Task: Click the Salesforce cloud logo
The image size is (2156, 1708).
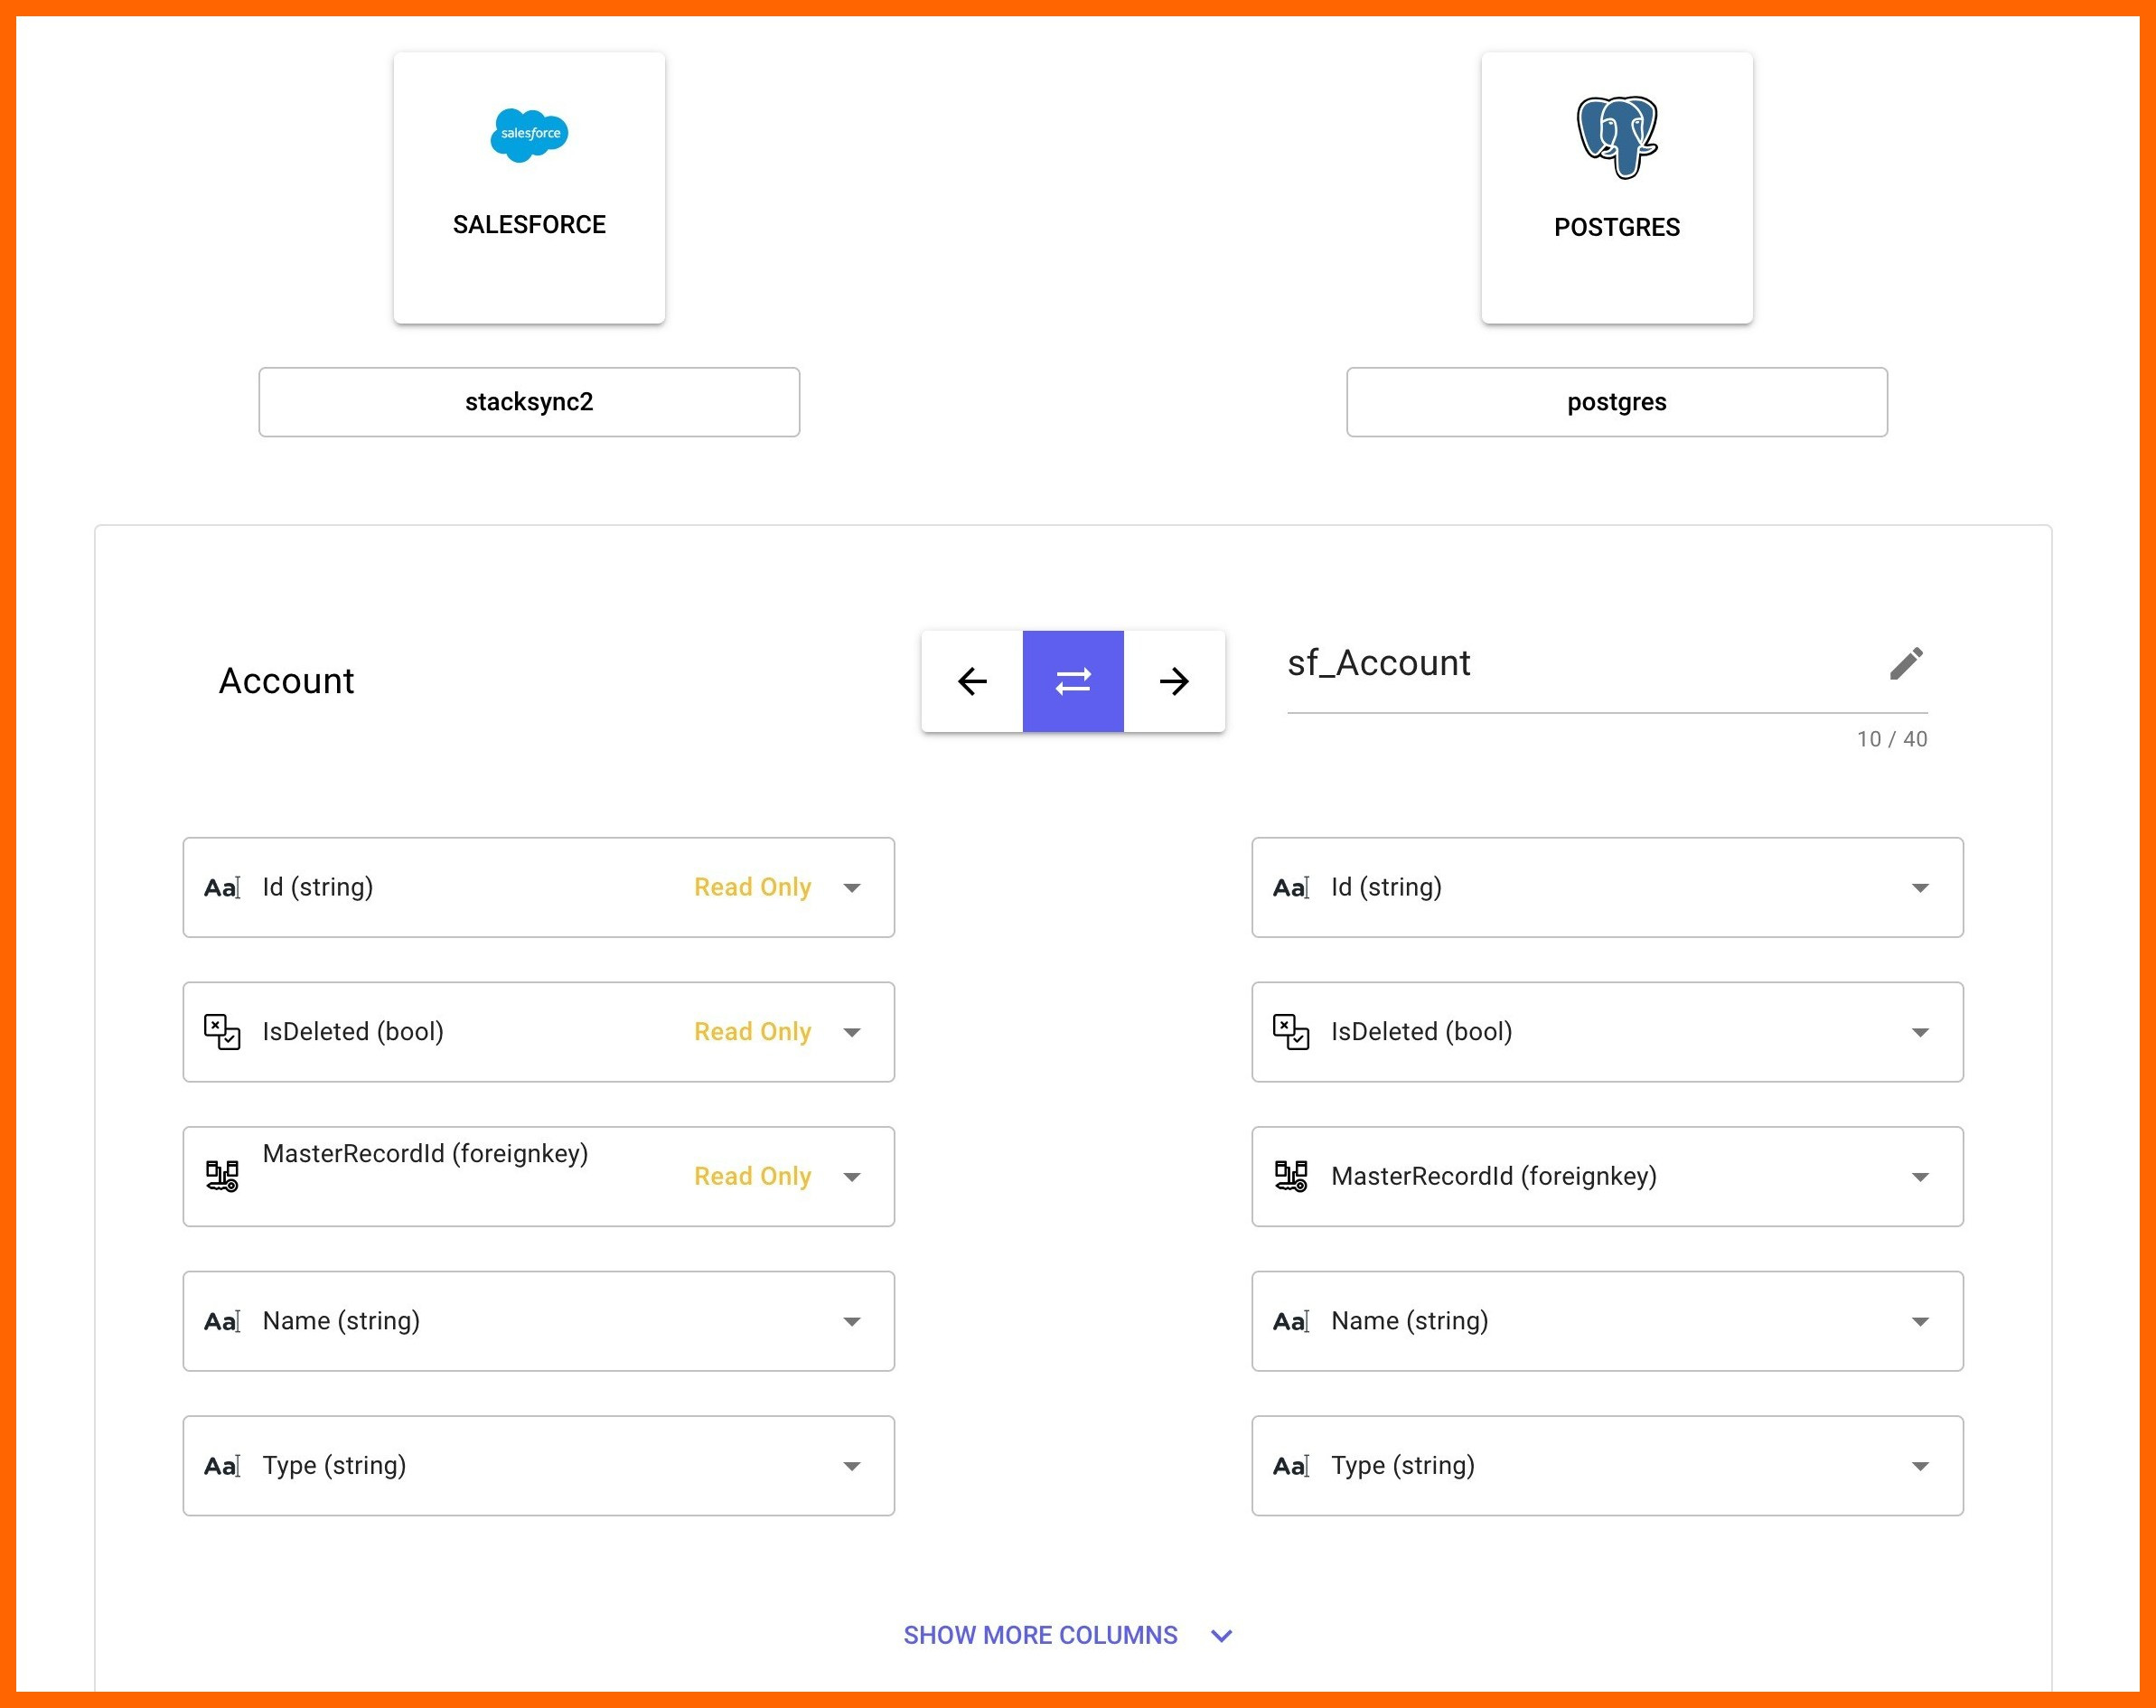Action: [529, 134]
